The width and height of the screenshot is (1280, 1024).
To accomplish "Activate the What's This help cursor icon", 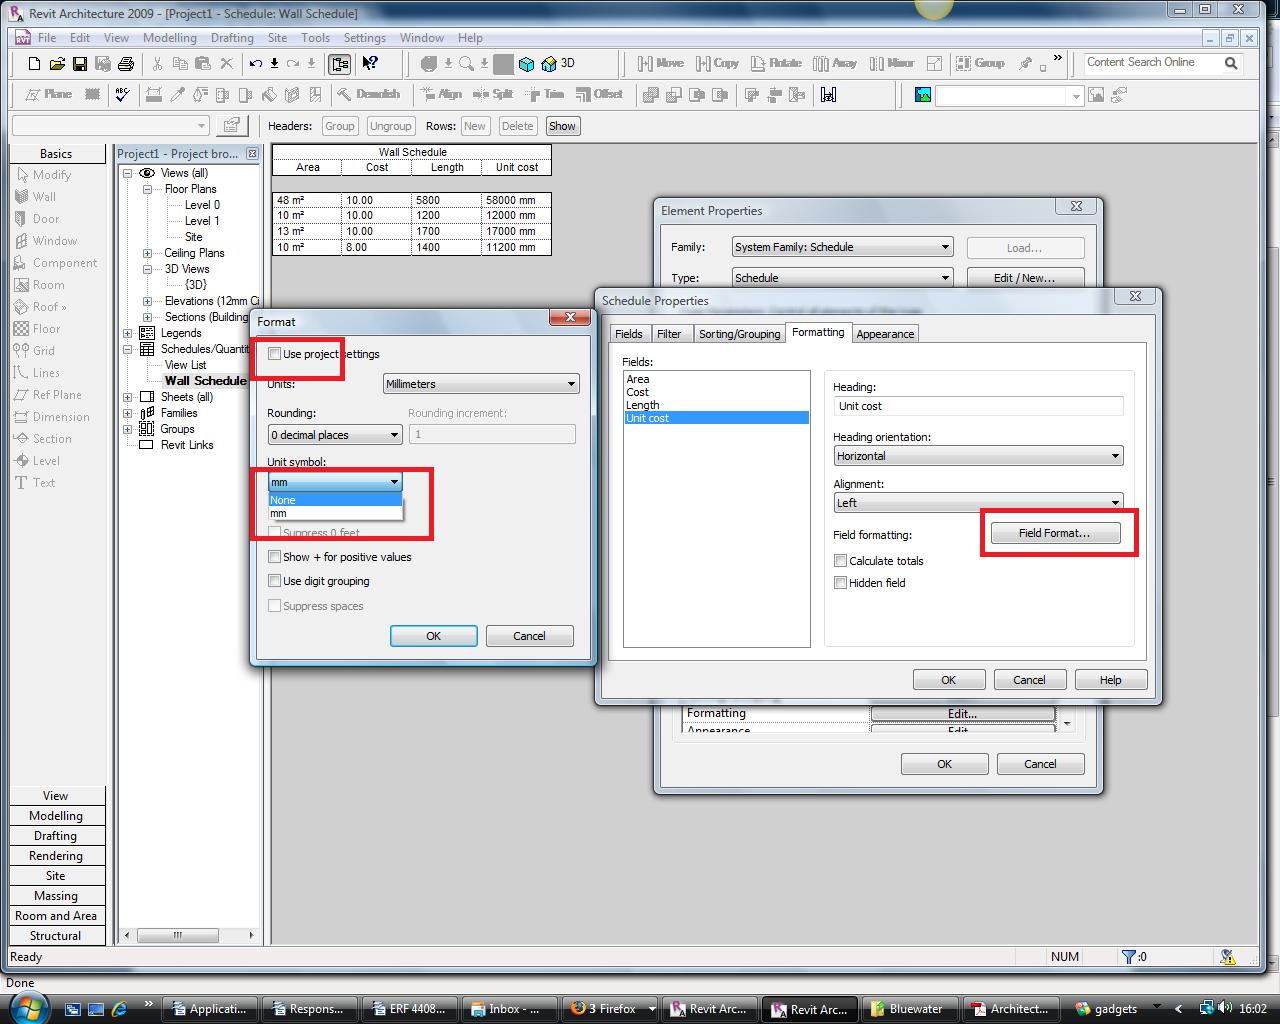I will [370, 64].
